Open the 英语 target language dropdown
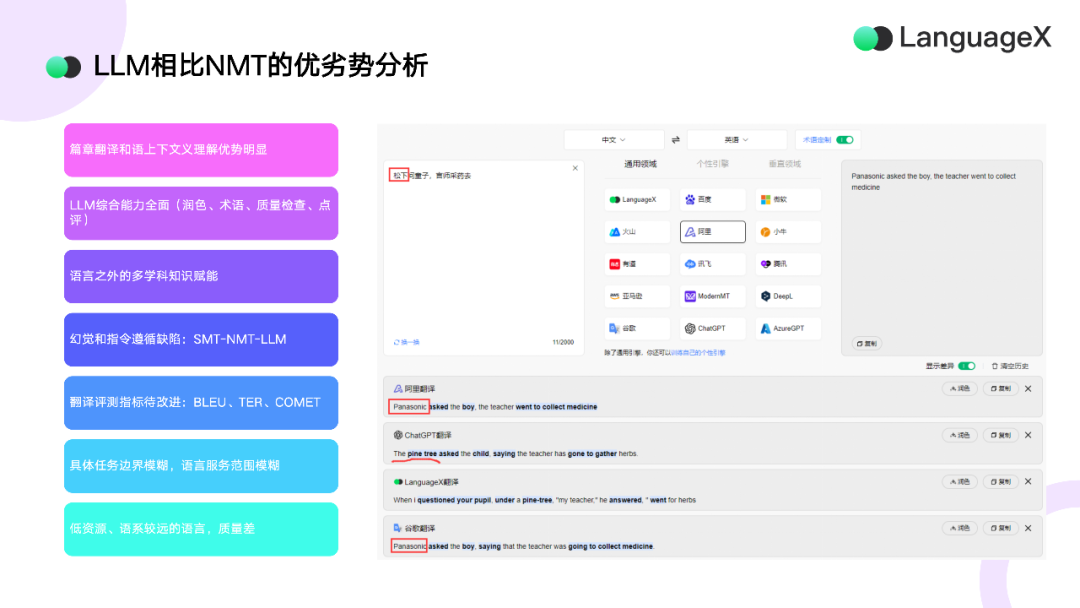The height and width of the screenshot is (608, 1080). coord(737,139)
